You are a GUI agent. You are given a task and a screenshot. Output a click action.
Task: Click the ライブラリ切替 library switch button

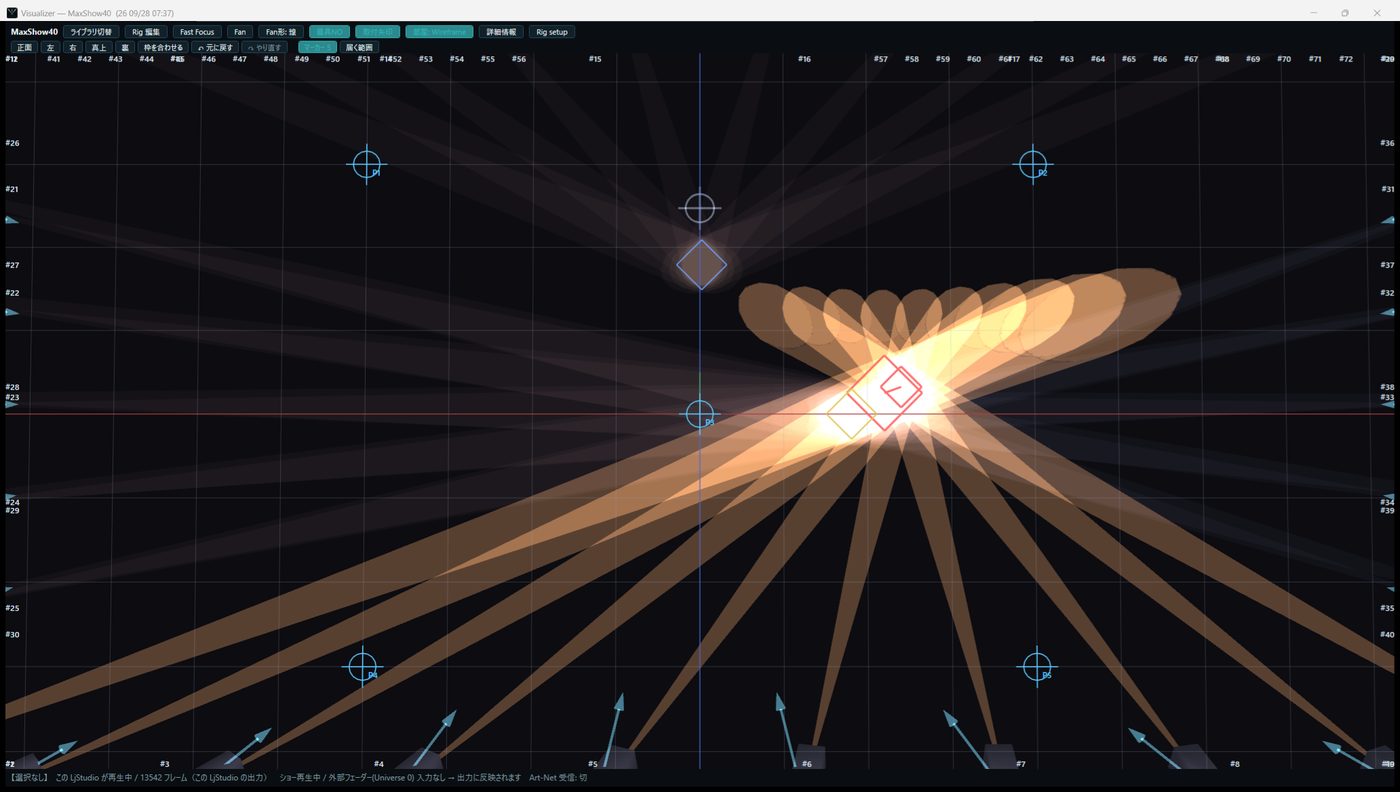pos(91,32)
